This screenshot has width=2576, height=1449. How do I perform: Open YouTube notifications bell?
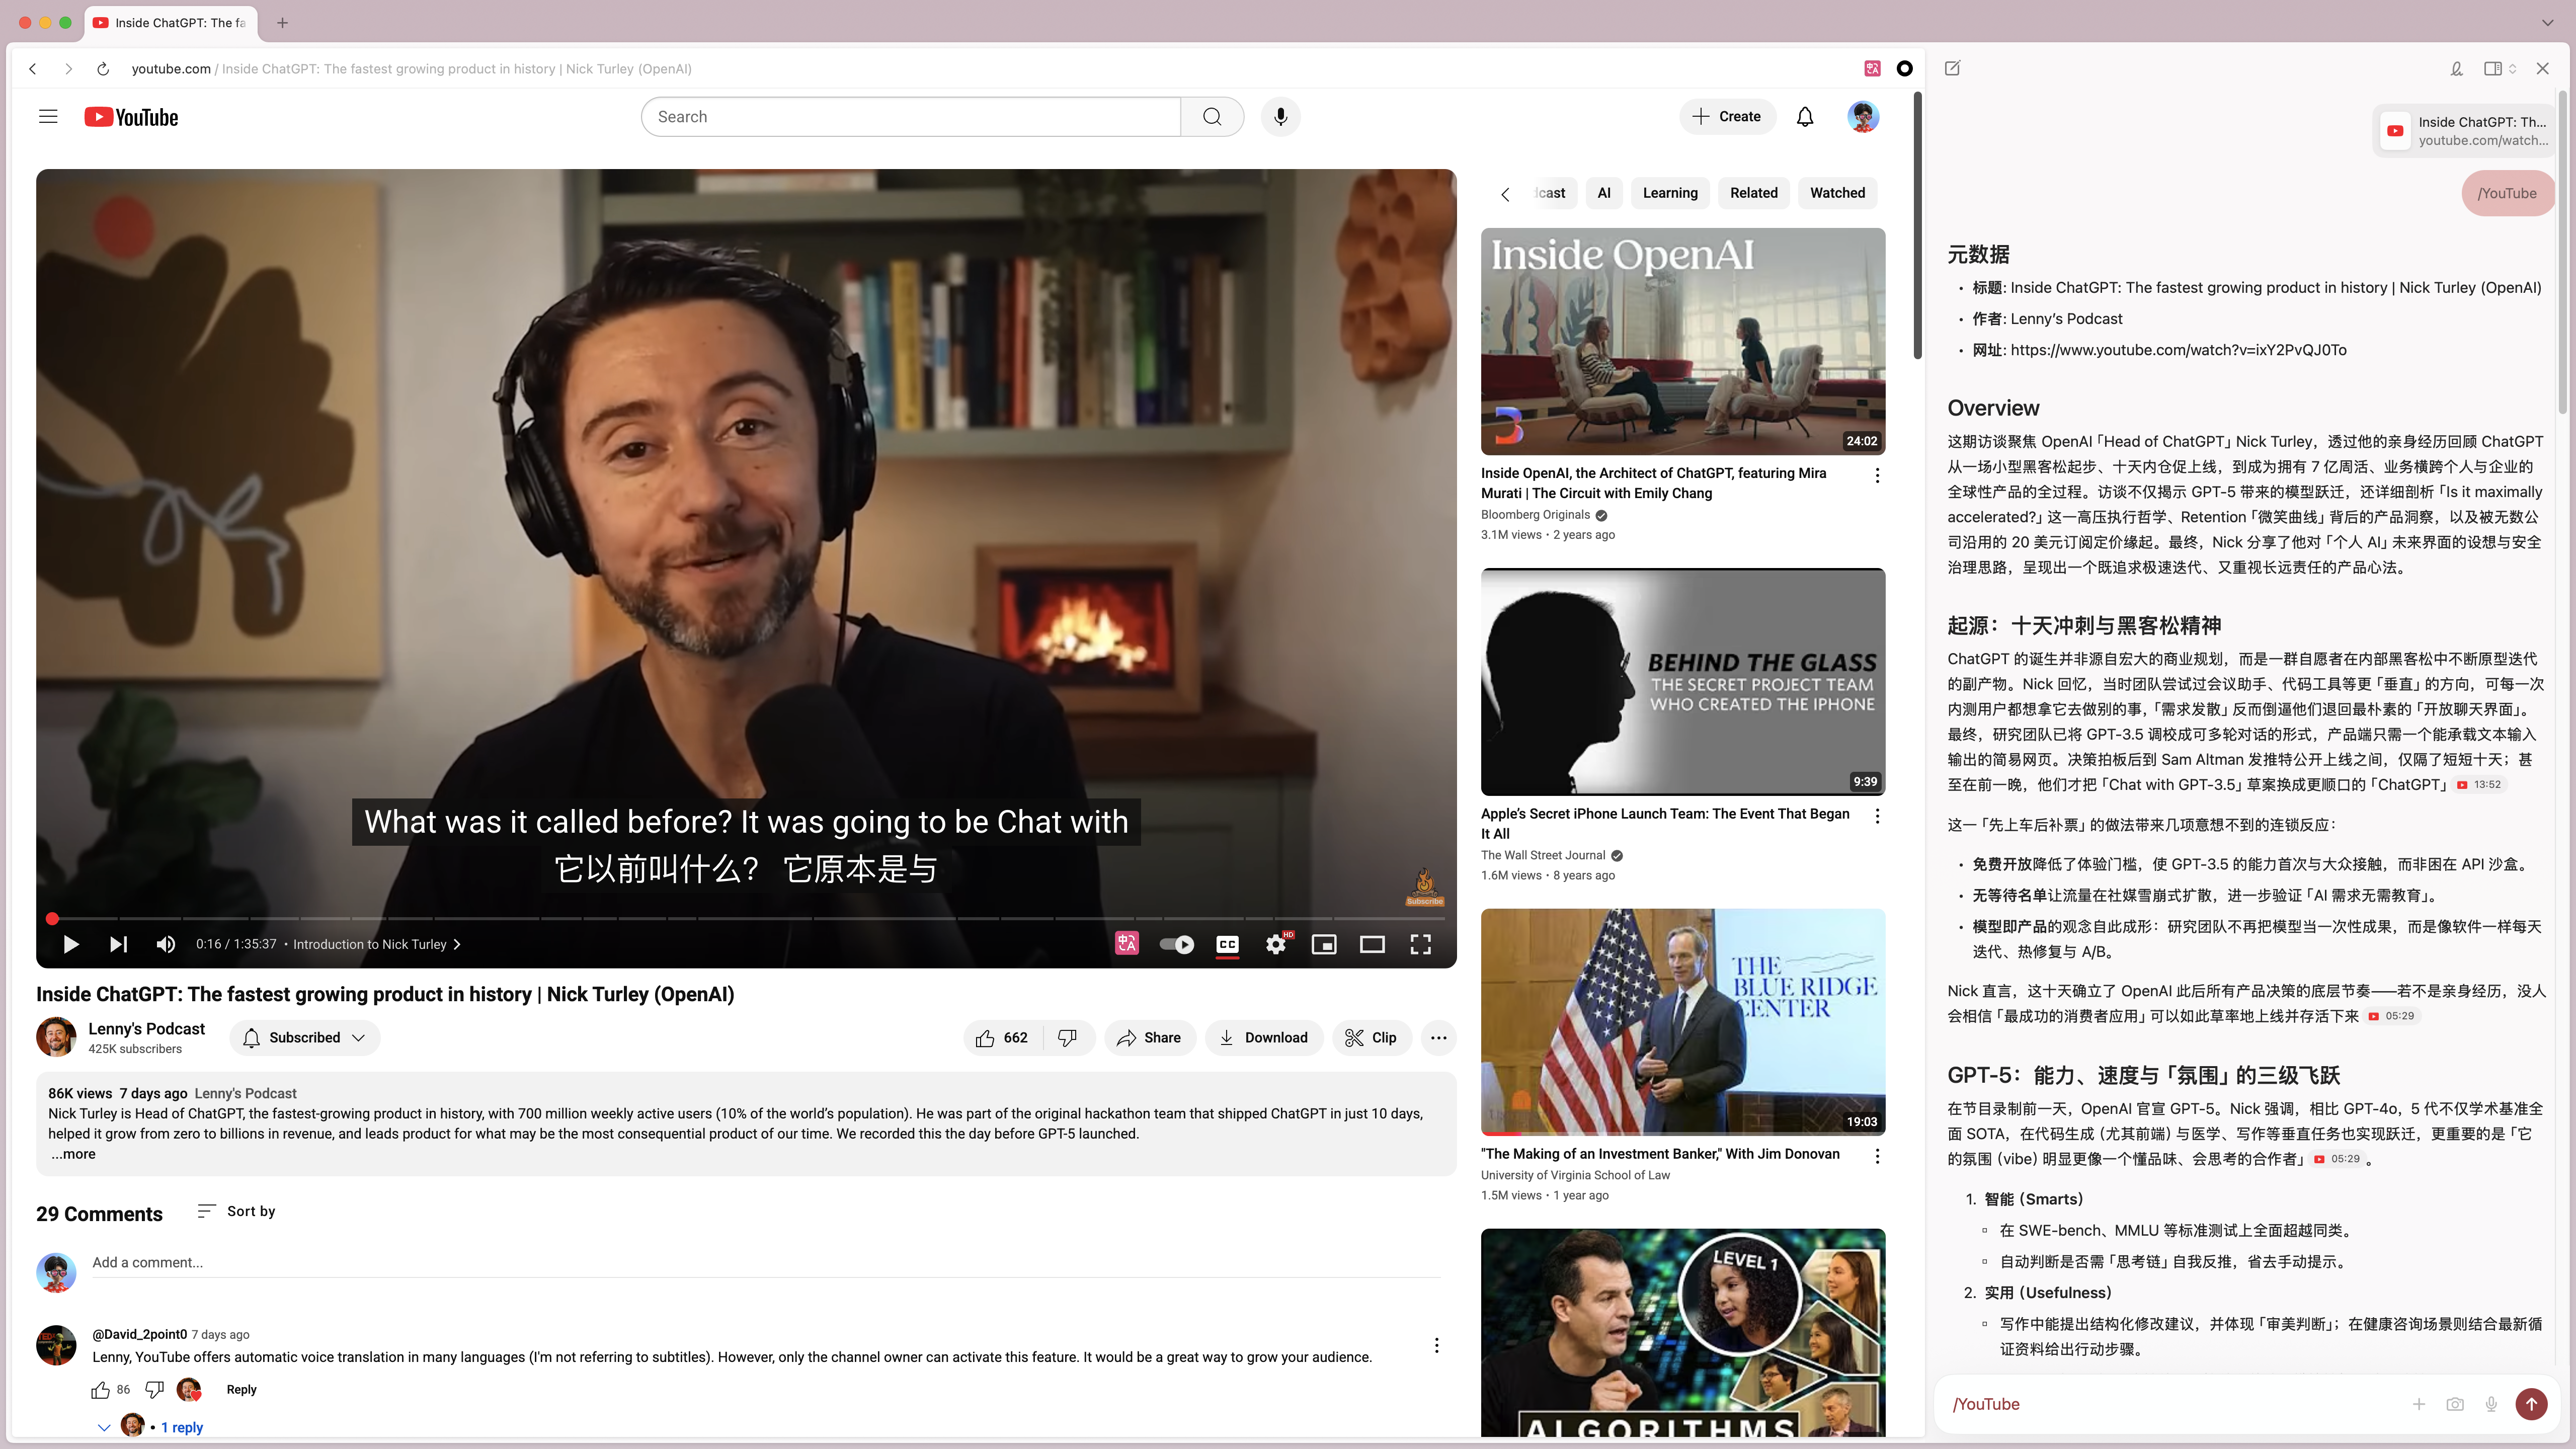pos(1805,117)
